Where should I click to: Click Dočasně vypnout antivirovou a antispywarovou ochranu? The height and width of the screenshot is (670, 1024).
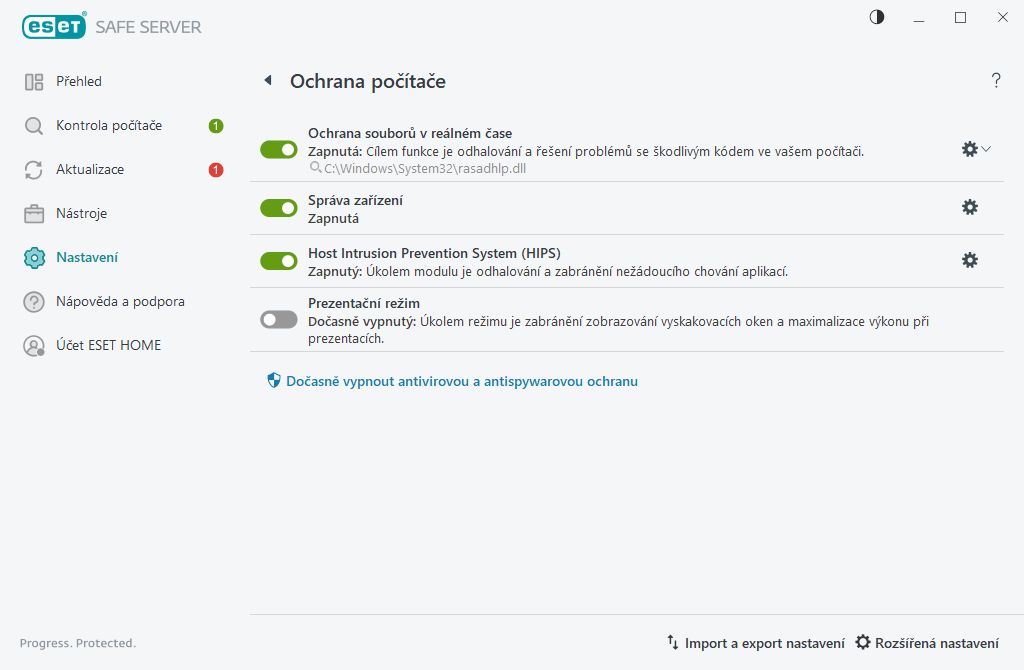461,381
